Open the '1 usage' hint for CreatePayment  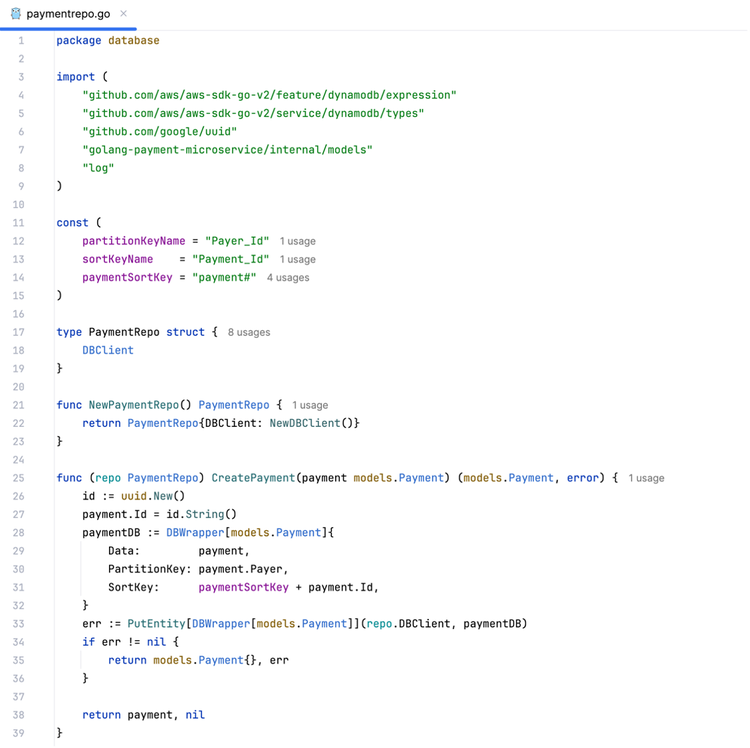point(646,478)
